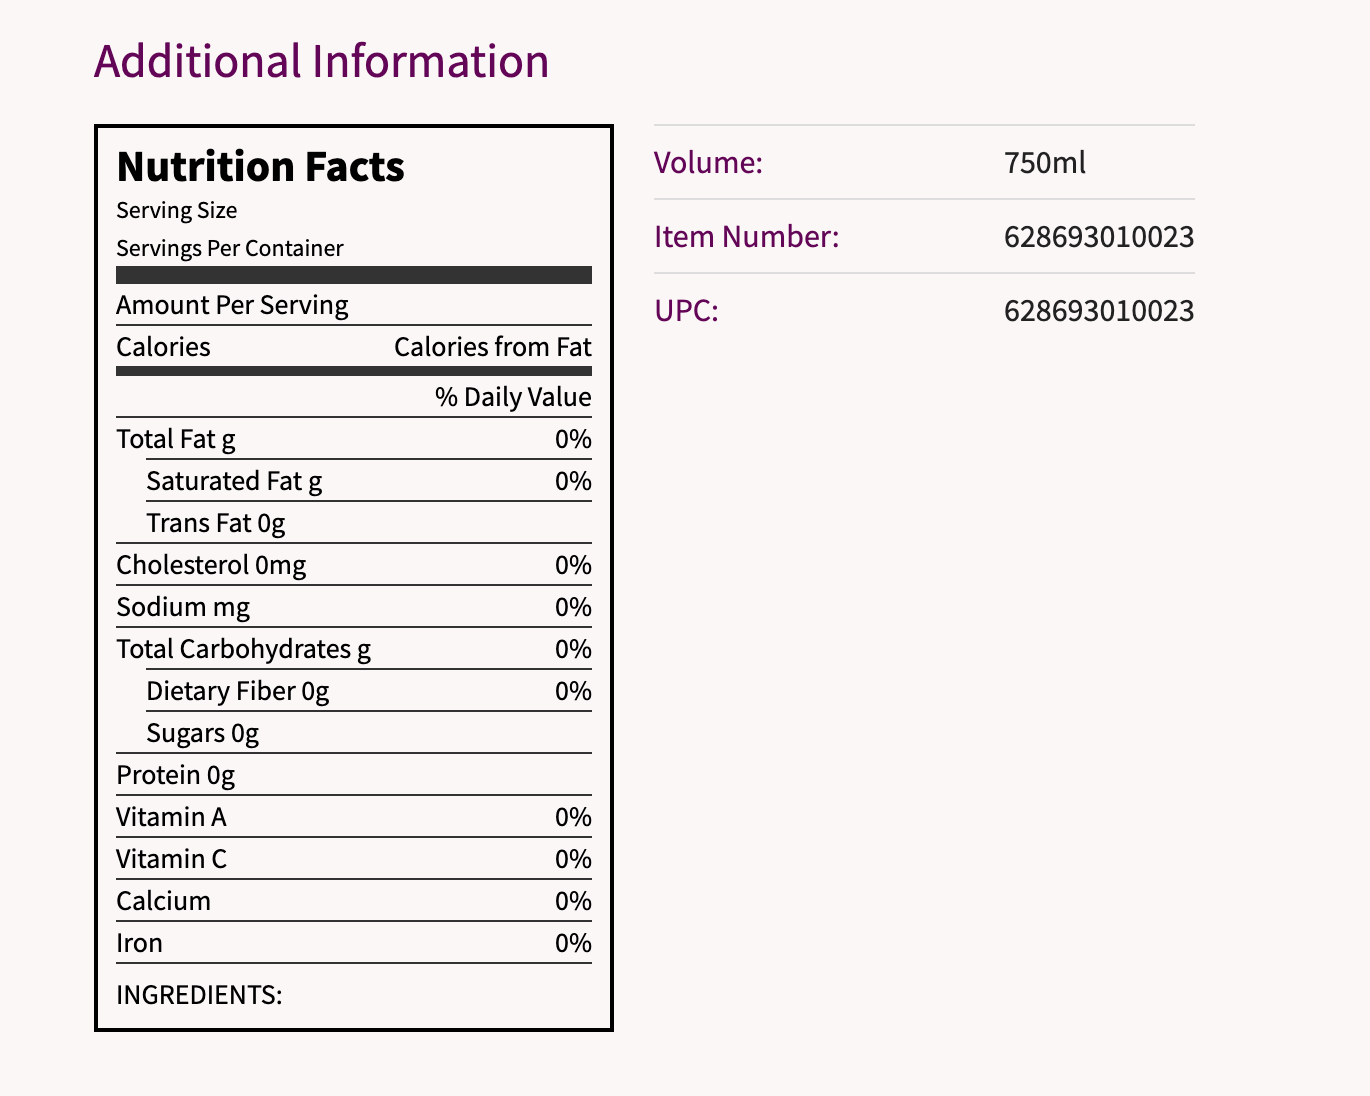The image size is (1370, 1096).
Task: Select the Item Number value 628693010023
Action: pos(1099,237)
